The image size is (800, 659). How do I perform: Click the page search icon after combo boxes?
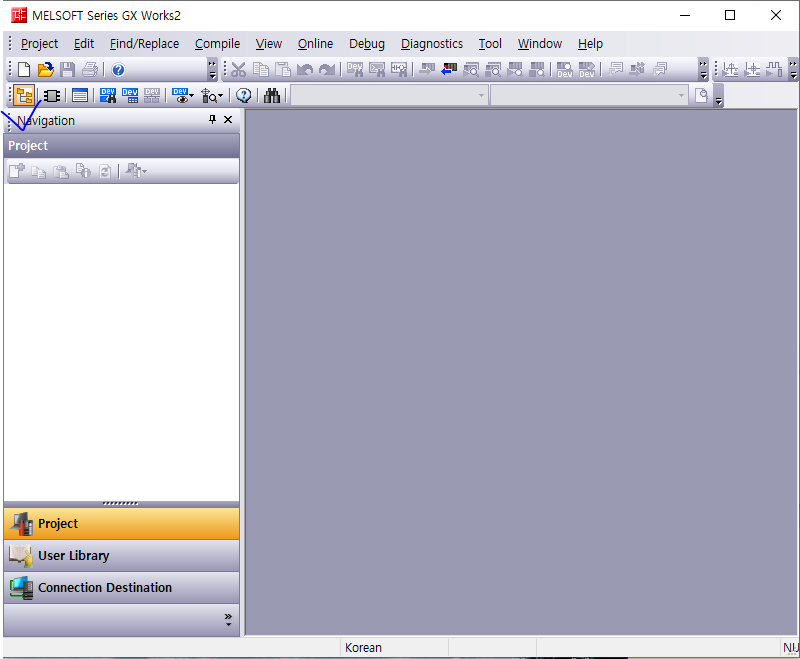(702, 95)
